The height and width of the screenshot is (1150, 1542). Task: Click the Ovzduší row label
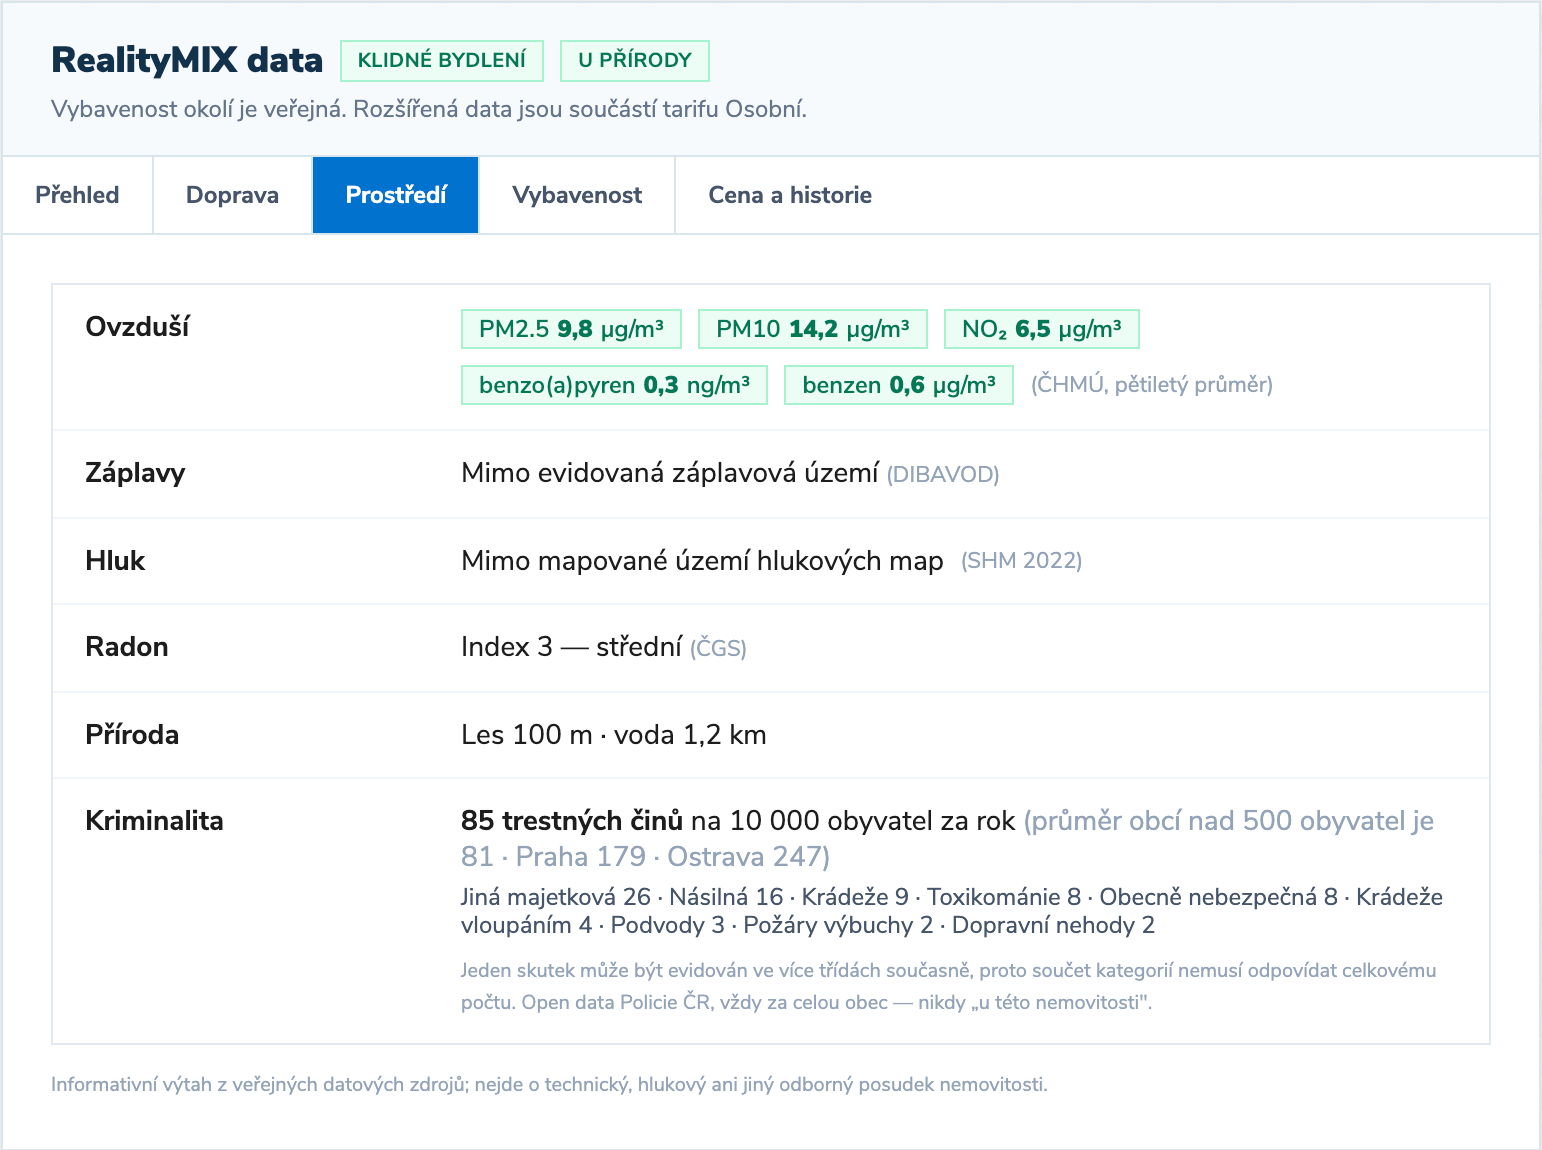pyautogui.click(x=137, y=327)
